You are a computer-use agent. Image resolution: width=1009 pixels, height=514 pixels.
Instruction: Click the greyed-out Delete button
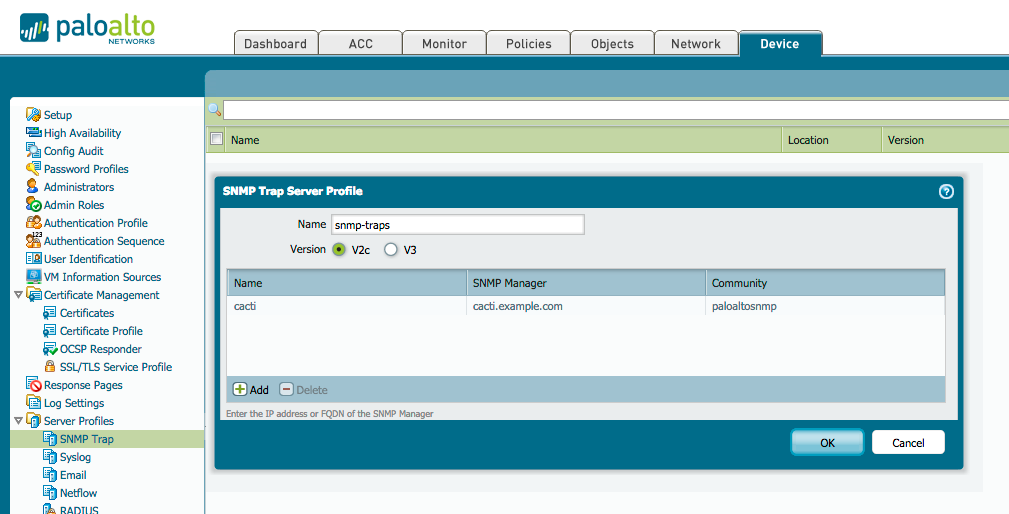(303, 389)
